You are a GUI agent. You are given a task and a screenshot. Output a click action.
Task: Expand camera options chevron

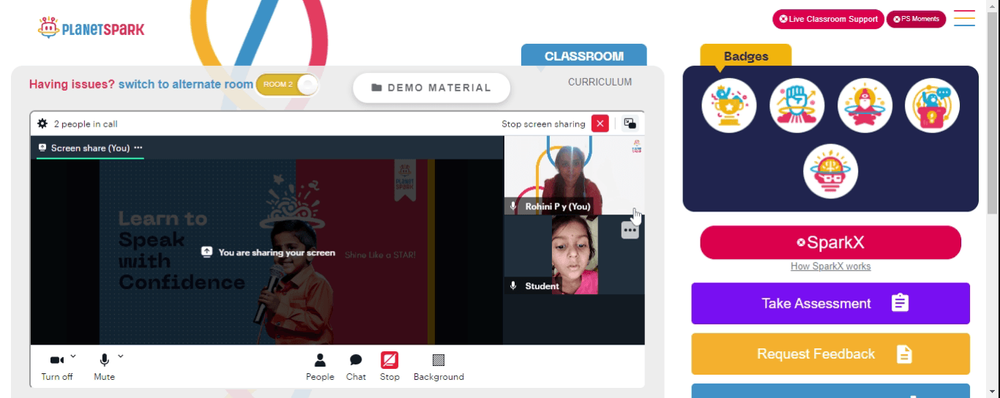[x=73, y=356]
